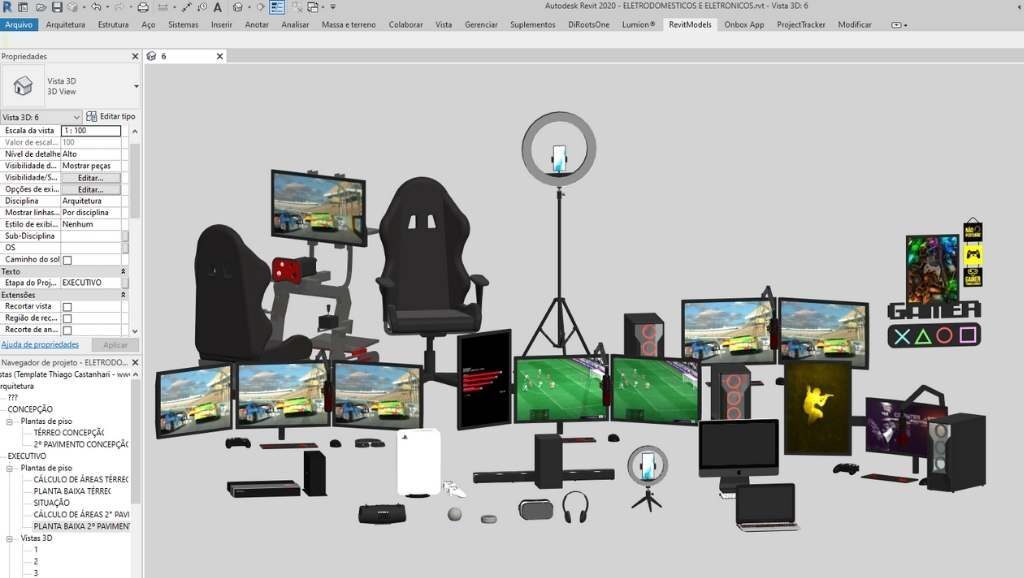Enable the Caminho do sol checkbox
1024x578 pixels.
coord(67,260)
